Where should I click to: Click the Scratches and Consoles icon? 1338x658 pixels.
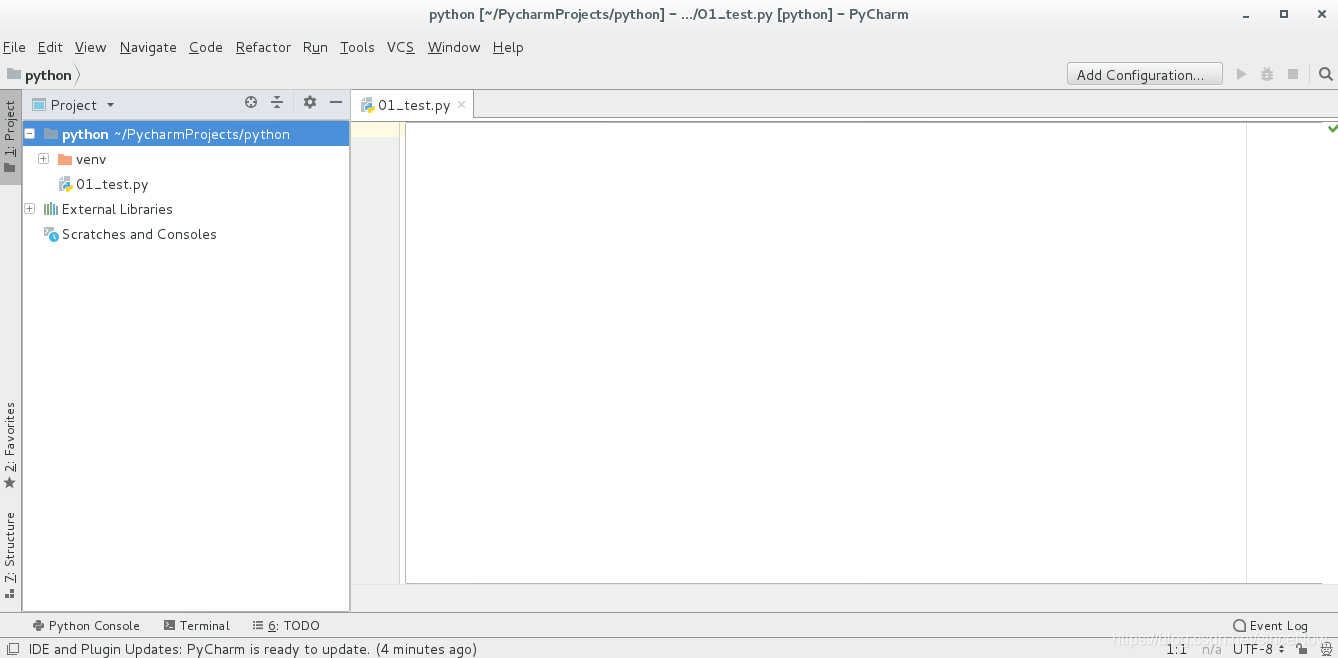51,234
